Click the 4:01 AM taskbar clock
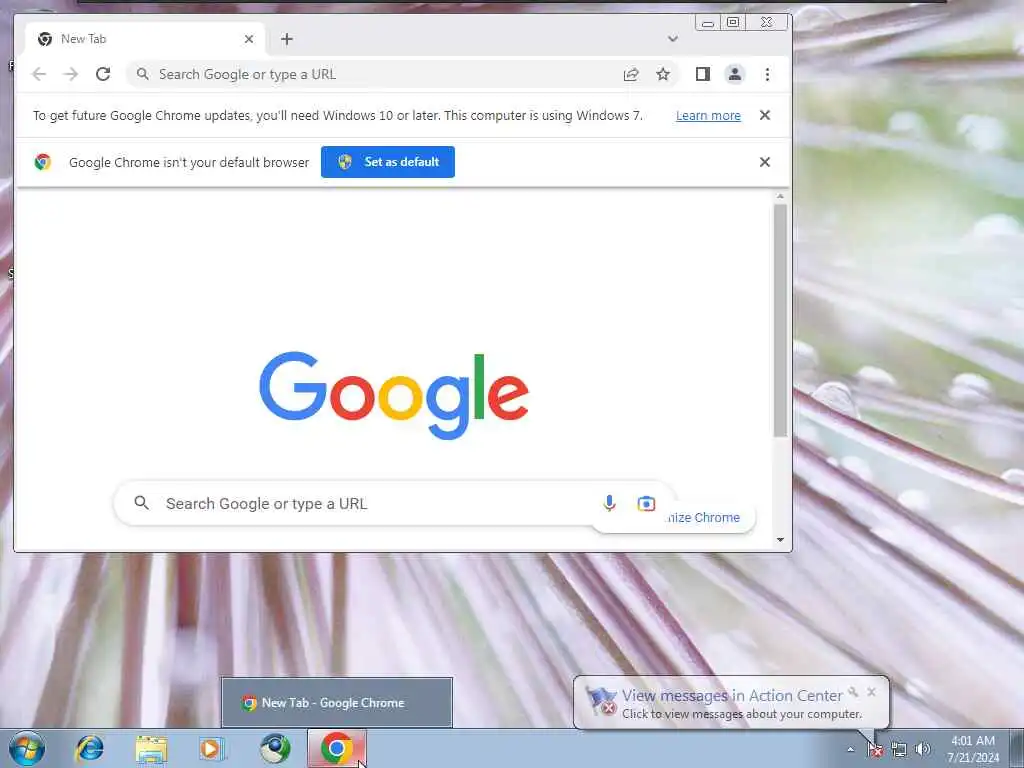Screen dimensions: 1024x768 (x=973, y=749)
